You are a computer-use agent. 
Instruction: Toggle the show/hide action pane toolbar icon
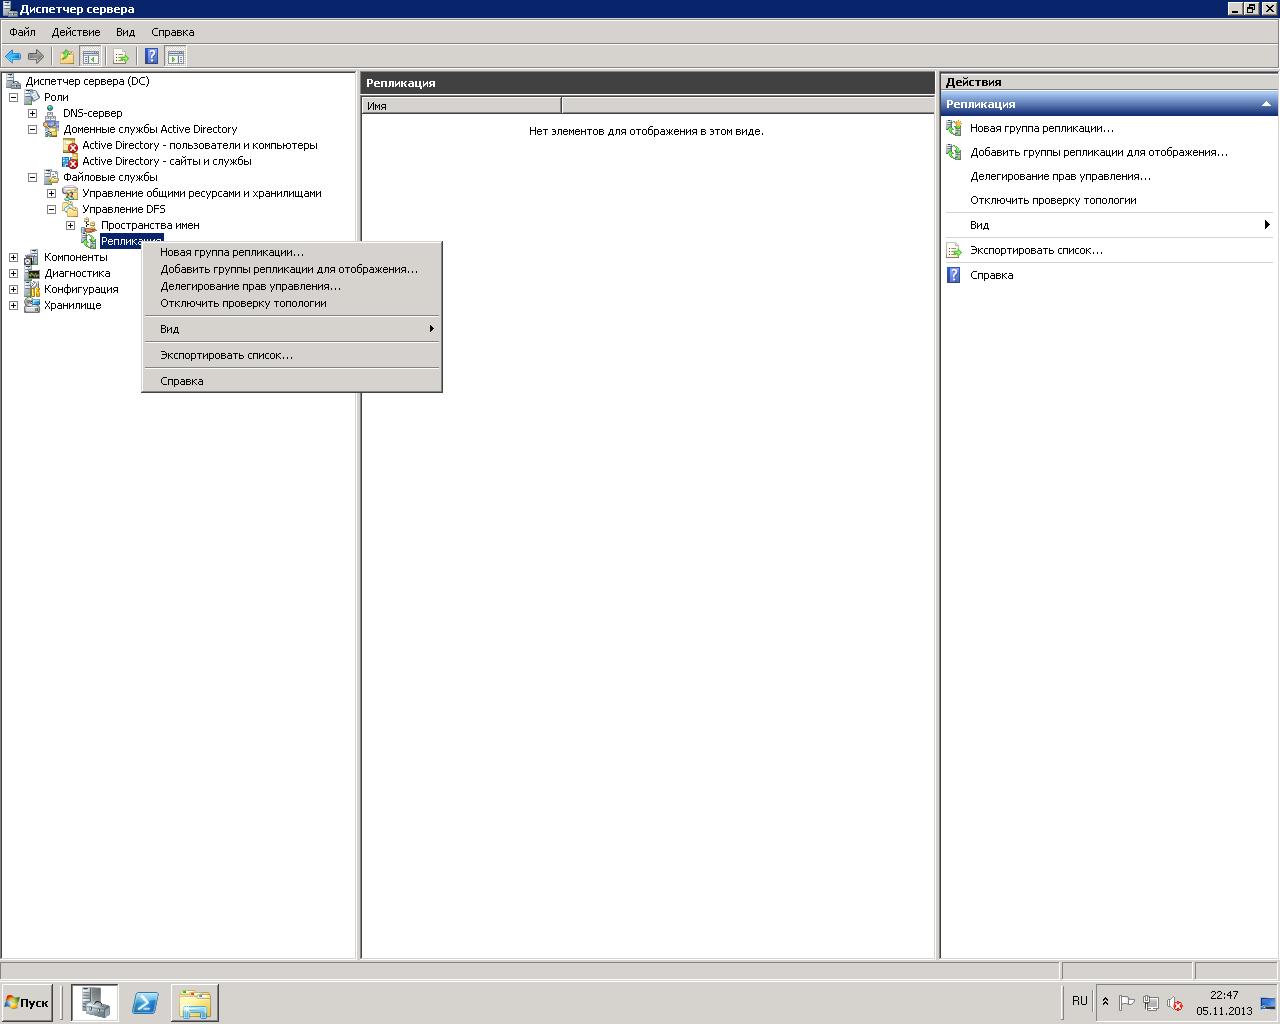click(x=175, y=57)
